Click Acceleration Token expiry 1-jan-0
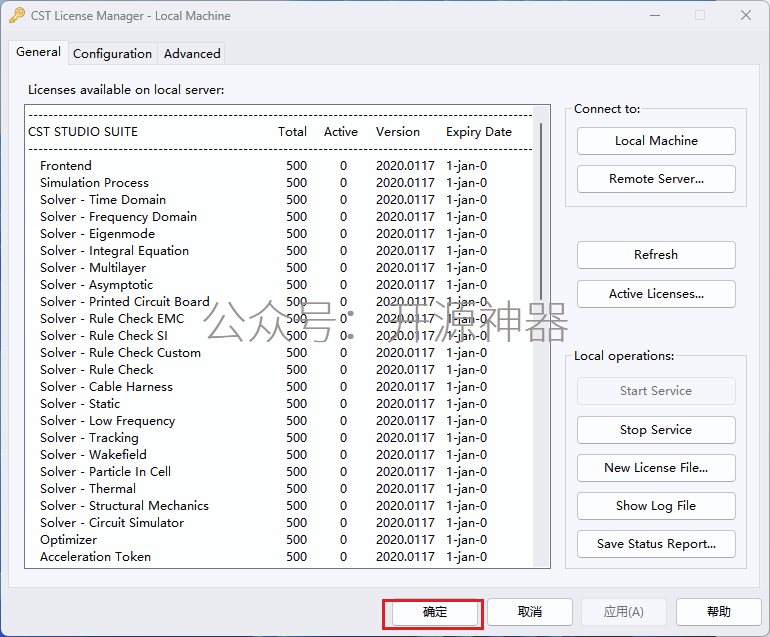 467,557
